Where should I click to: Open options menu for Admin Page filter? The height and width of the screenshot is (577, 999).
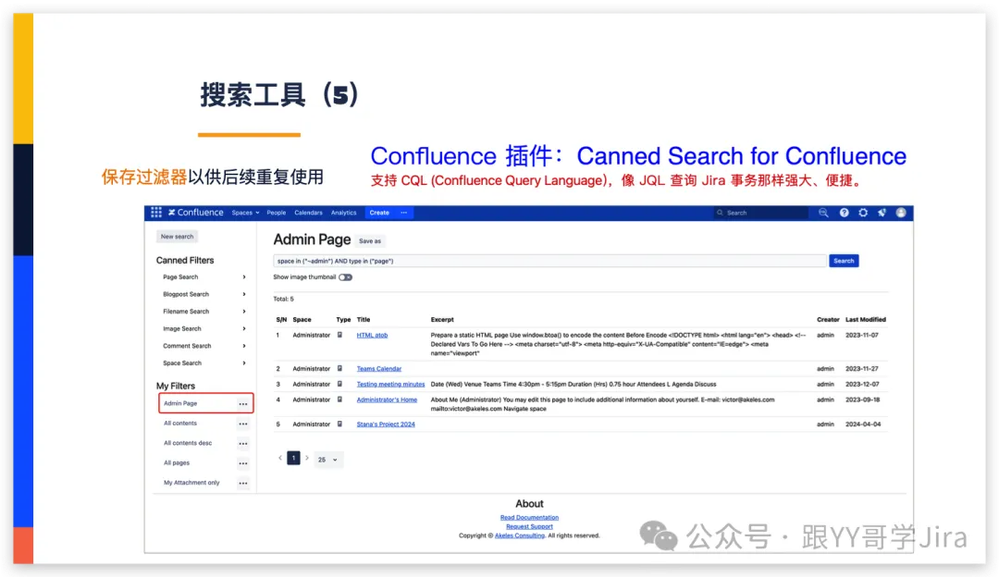[243, 404]
